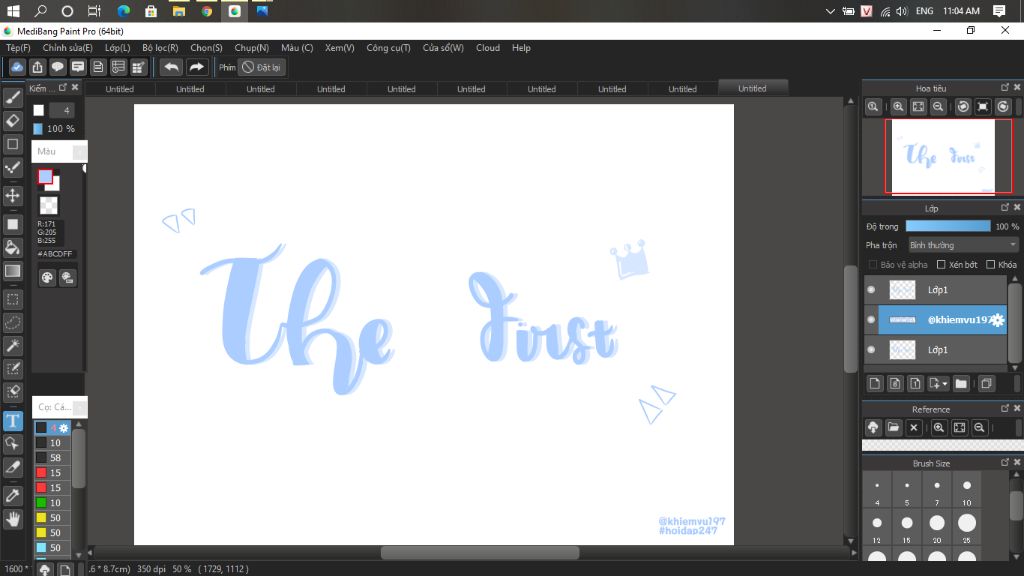The height and width of the screenshot is (576, 1024).
Task: Enable the Xén bớt checkbox
Action: [x=941, y=264]
